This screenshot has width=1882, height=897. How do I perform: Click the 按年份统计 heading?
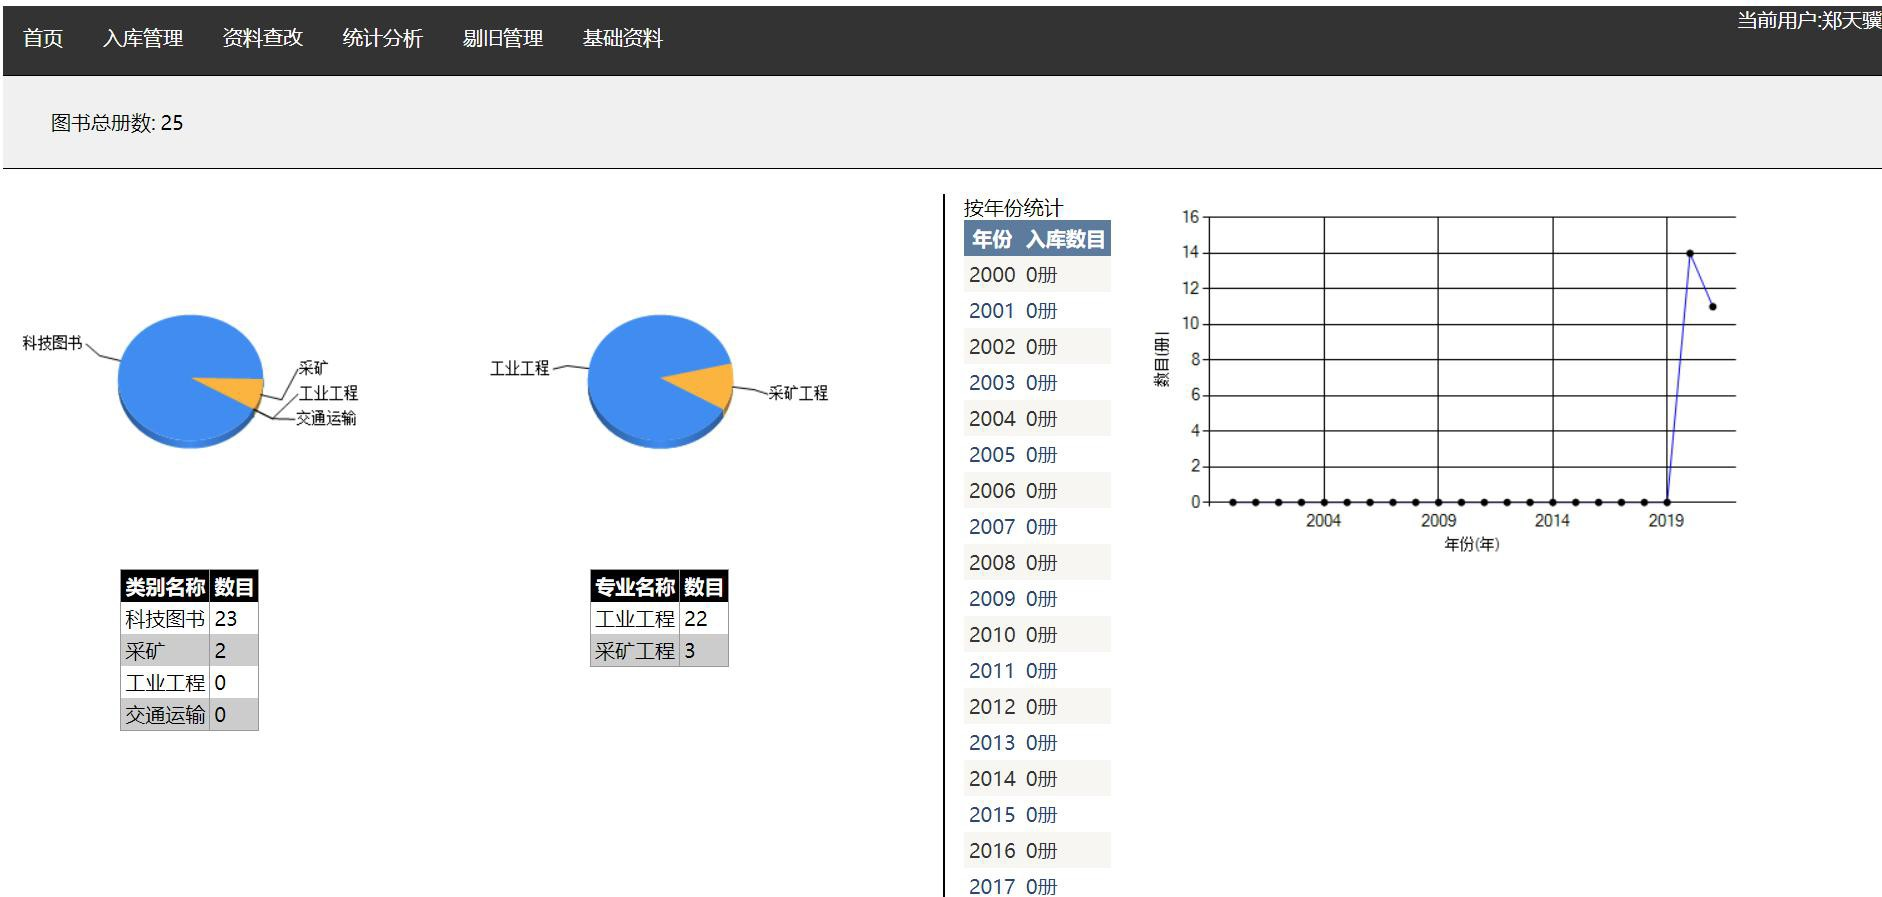coord(1013,208)
